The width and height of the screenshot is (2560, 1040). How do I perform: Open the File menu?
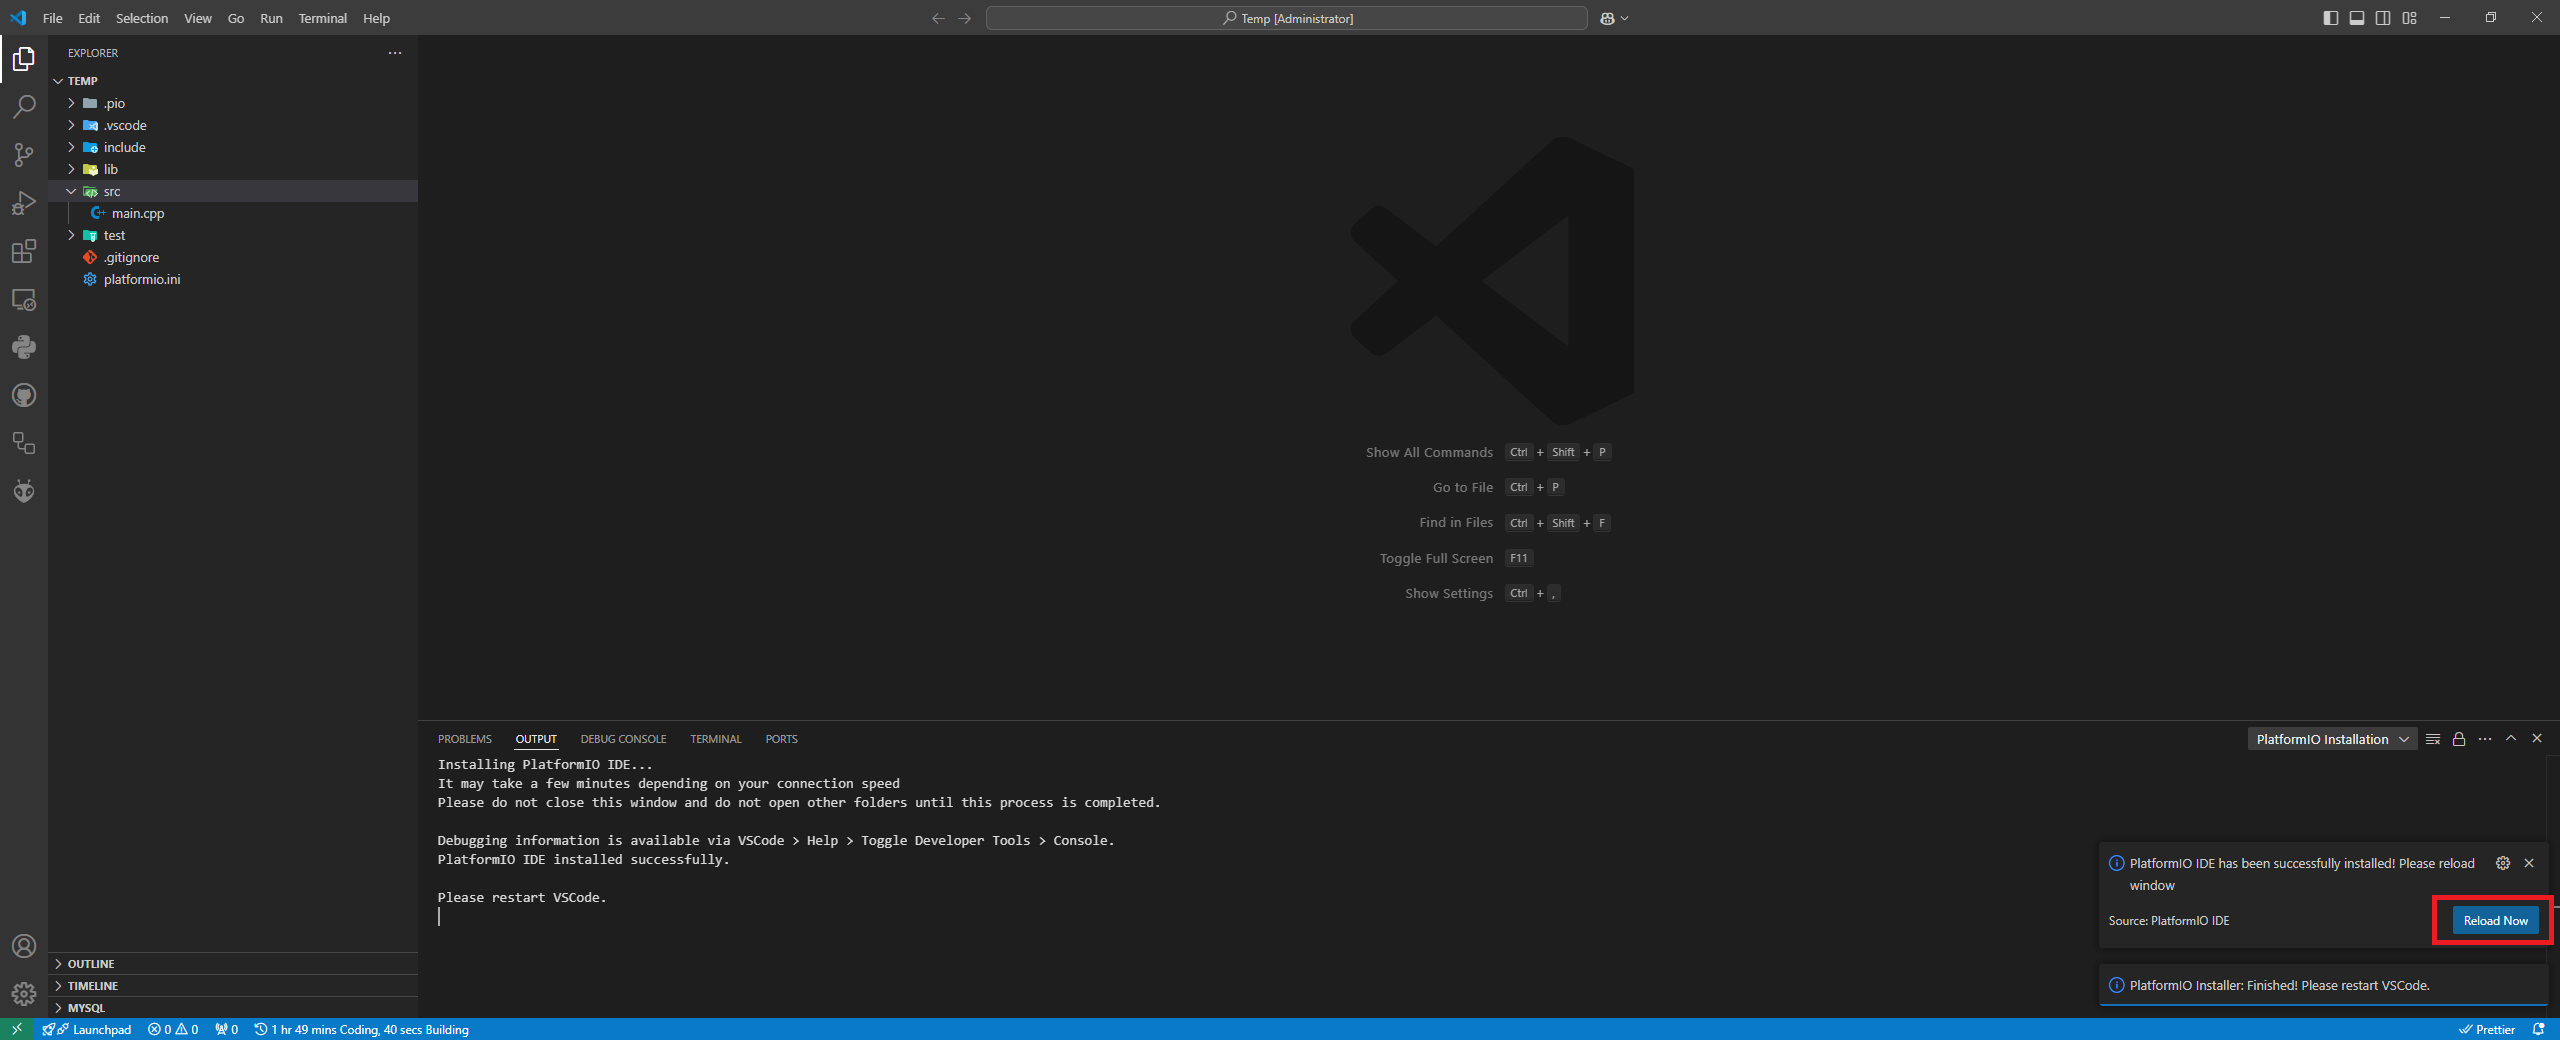[x=53, y=18]
